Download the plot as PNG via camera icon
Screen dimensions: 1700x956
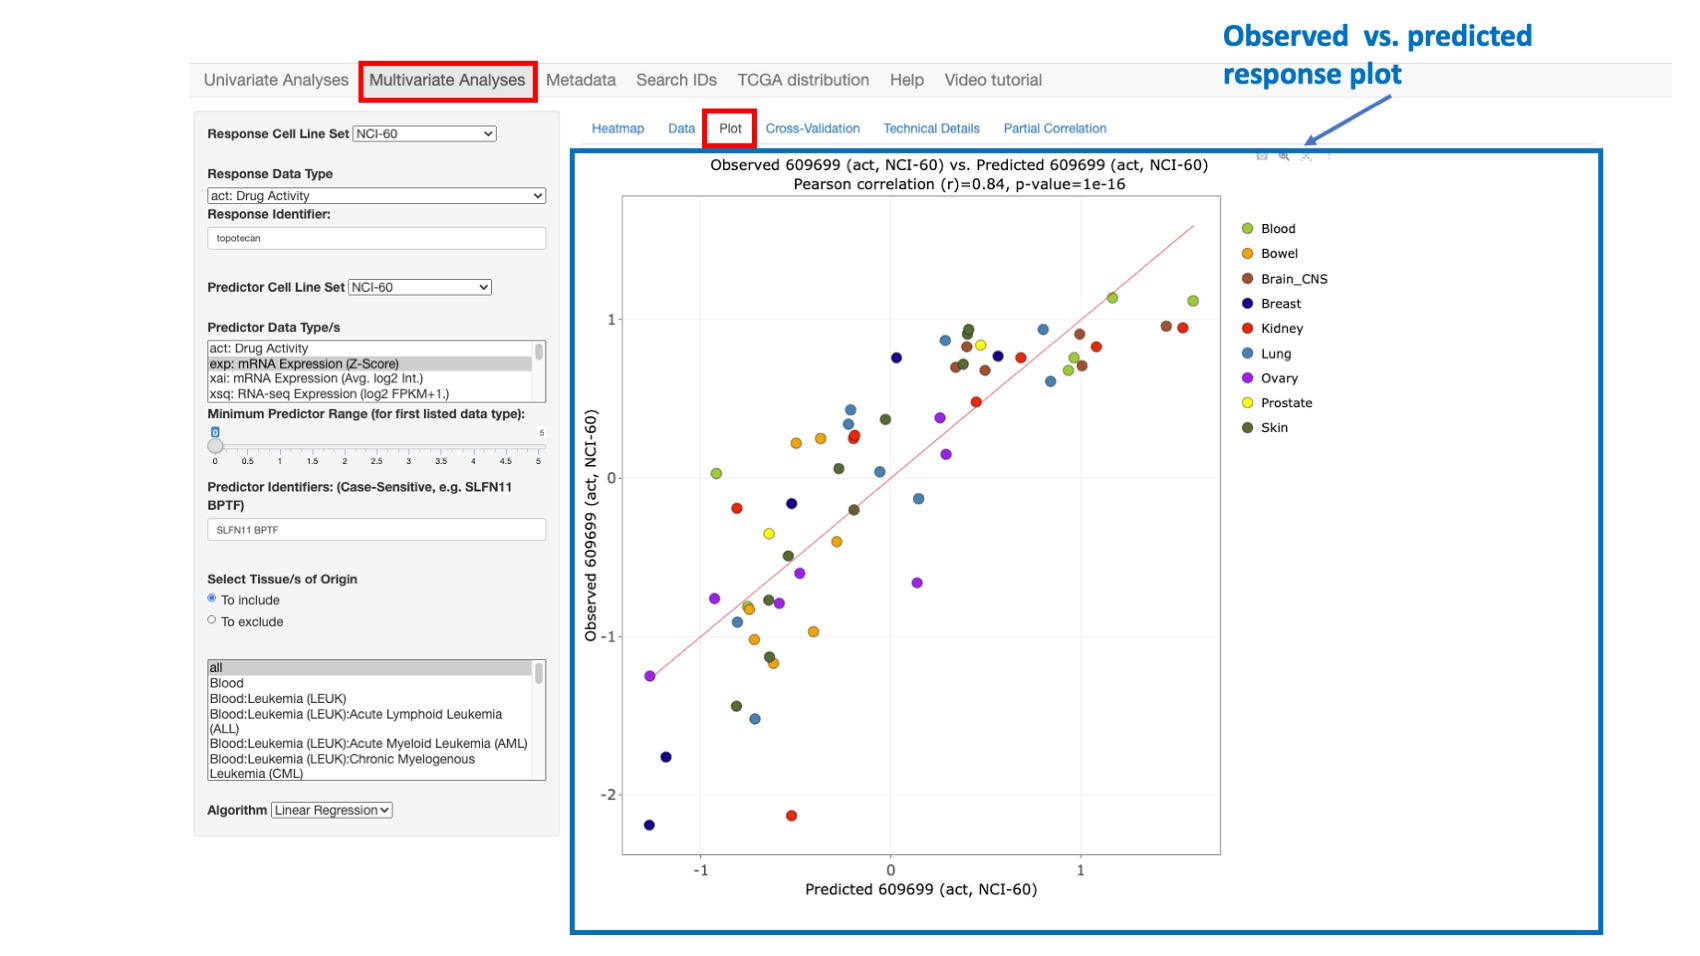pyautogui.click(x=1262, y=157)
